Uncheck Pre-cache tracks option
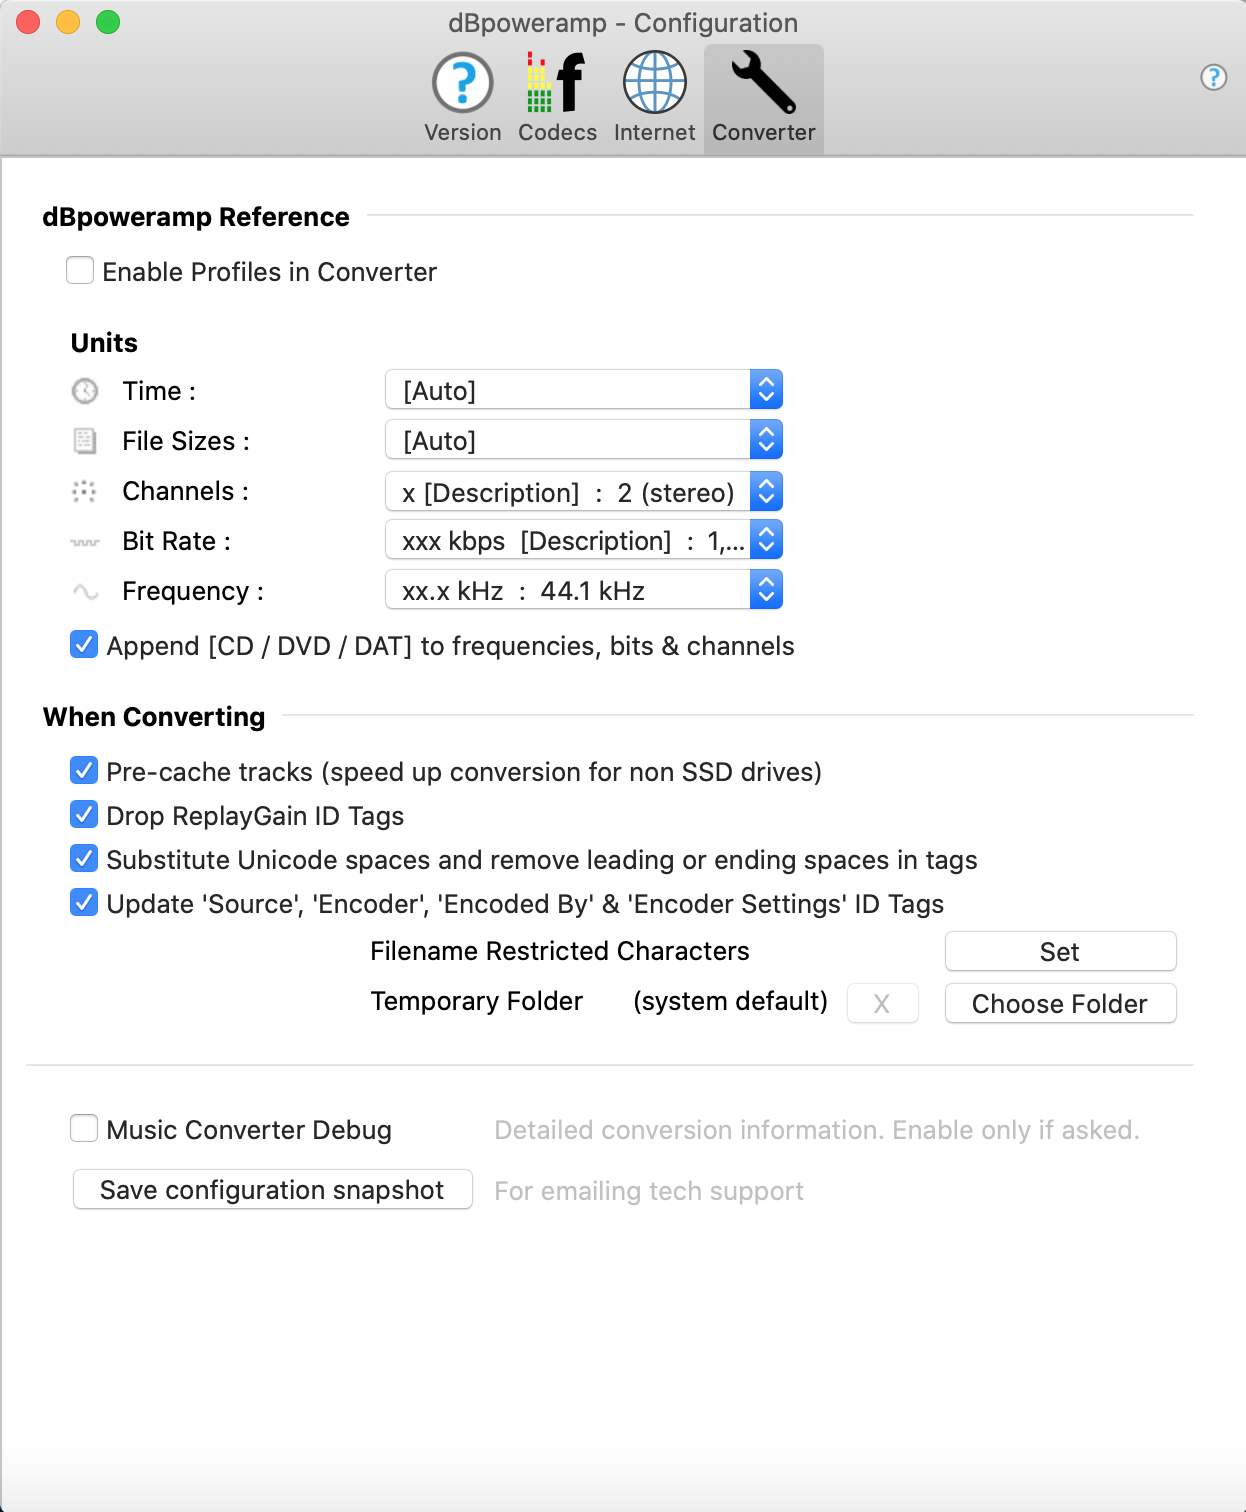This screenshot has width=1246, height=1512. pyautogui.click(x=84, y=771)
